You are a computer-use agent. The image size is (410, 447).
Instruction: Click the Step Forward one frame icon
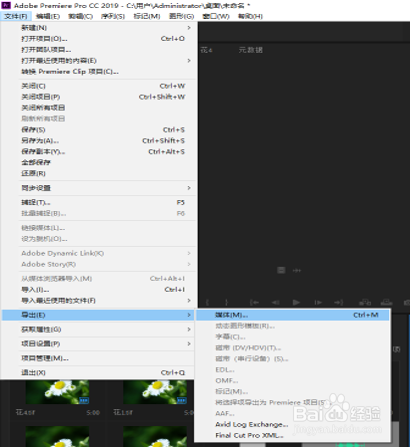tap(318, 302)
